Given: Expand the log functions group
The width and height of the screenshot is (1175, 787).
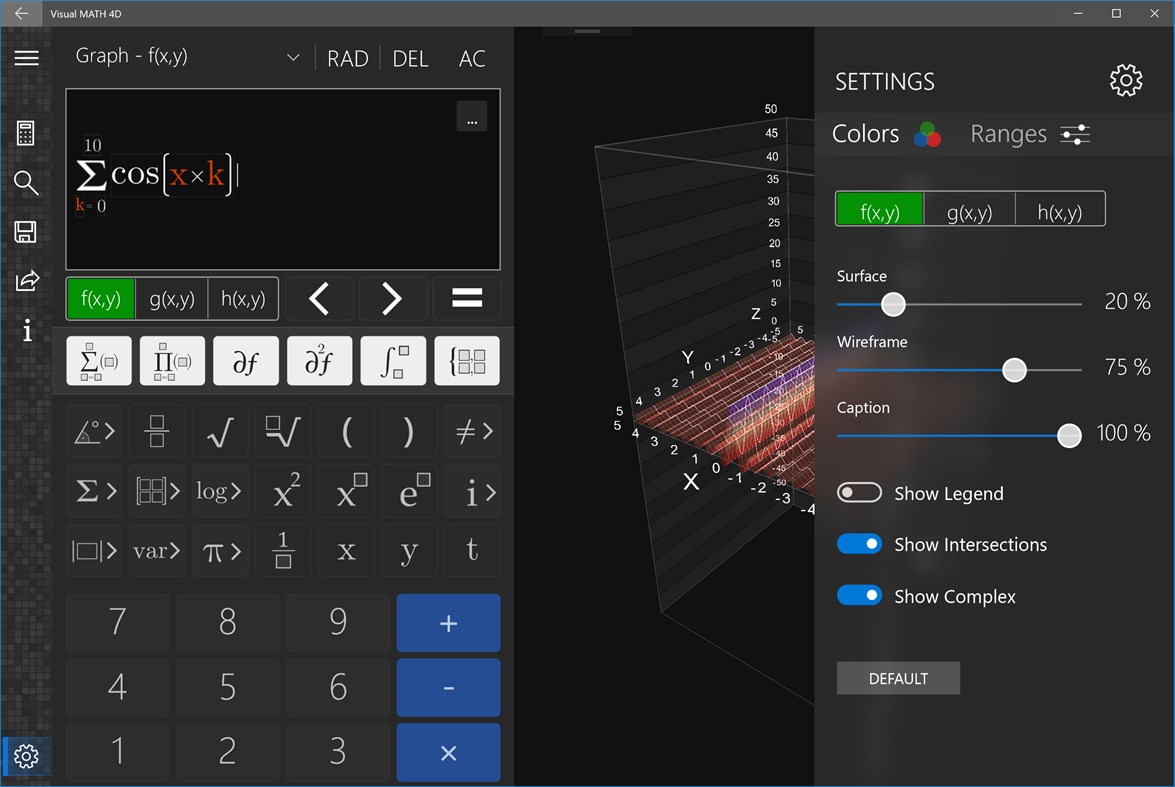Looking at the screenshot, I should 220,492.
